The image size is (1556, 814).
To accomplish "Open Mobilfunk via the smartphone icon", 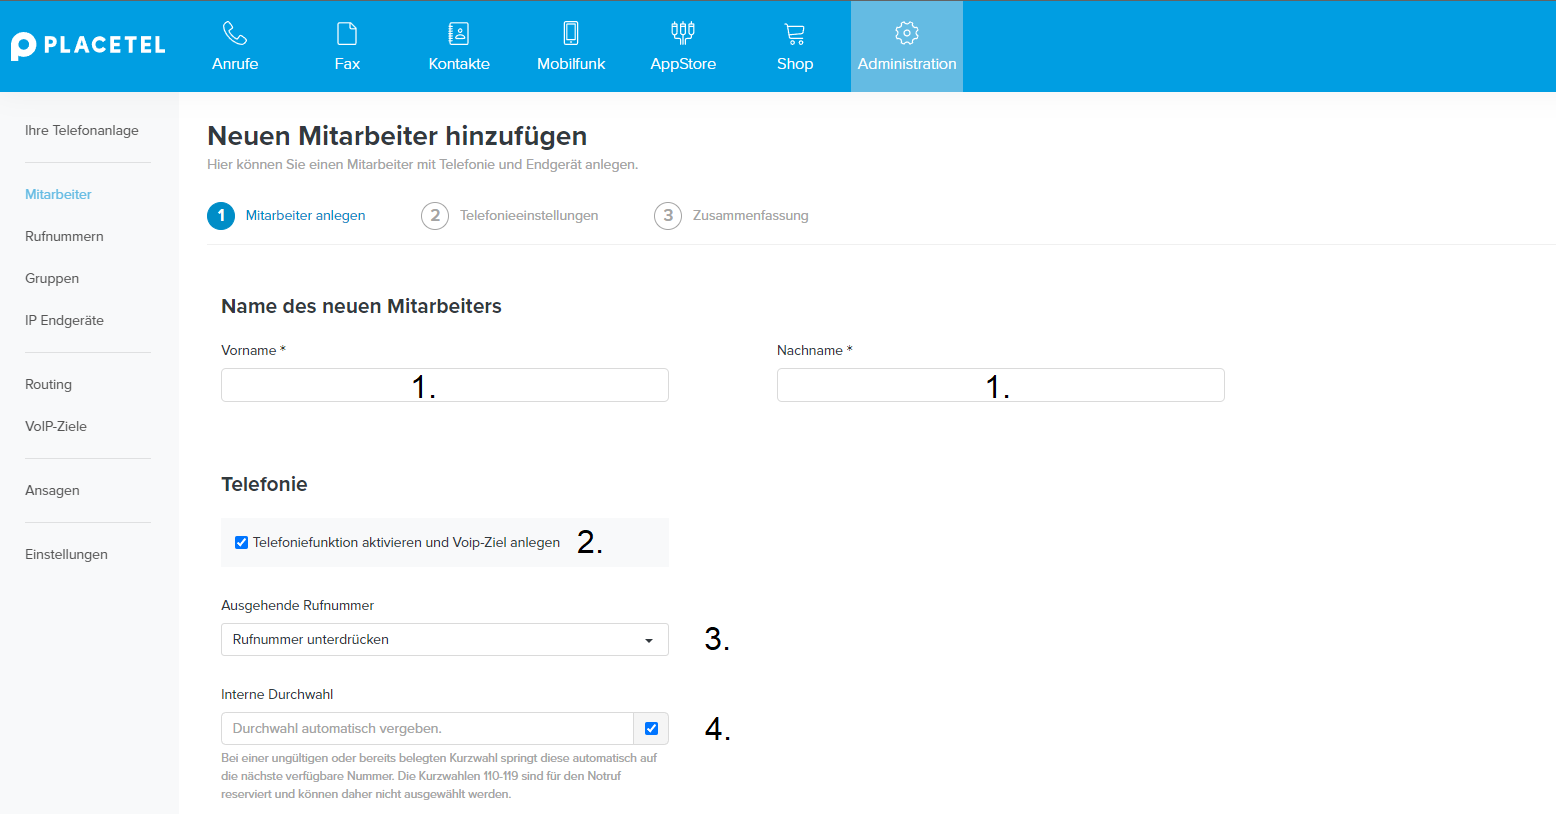I will [x=571, y=33].
